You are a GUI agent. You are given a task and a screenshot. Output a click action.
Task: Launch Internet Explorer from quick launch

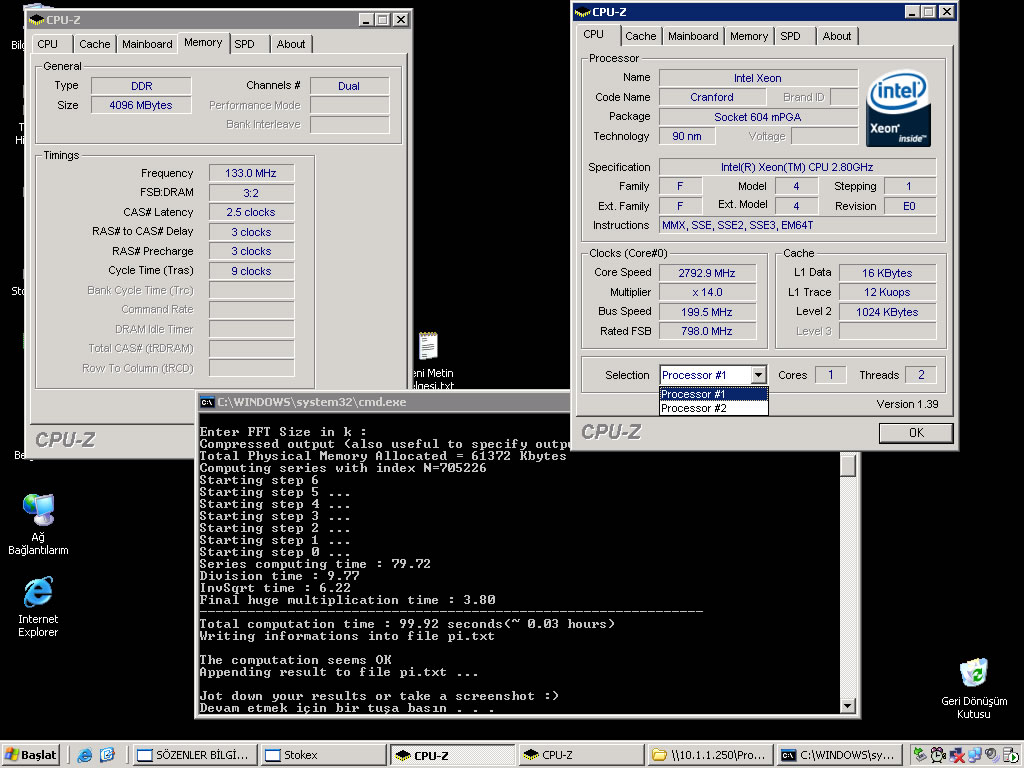coord(85,755)
